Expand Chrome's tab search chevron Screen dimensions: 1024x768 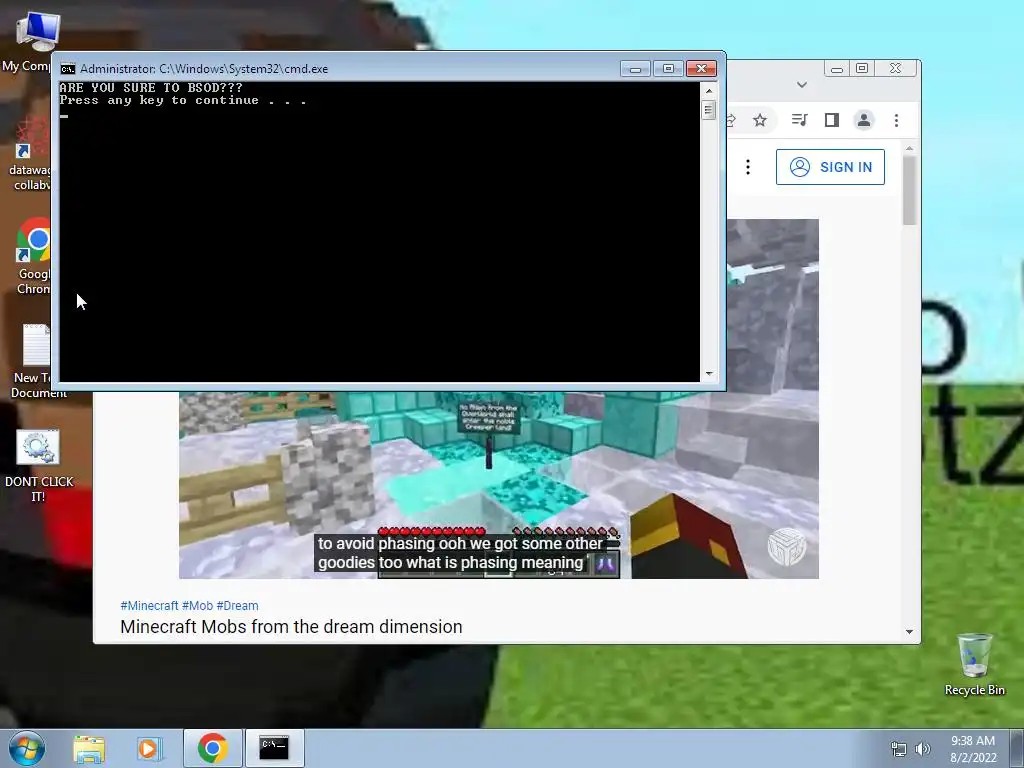tap(802, 85)
